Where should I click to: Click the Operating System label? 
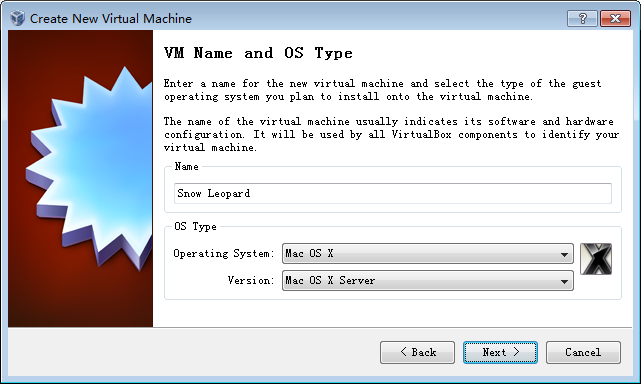[224, 254]
